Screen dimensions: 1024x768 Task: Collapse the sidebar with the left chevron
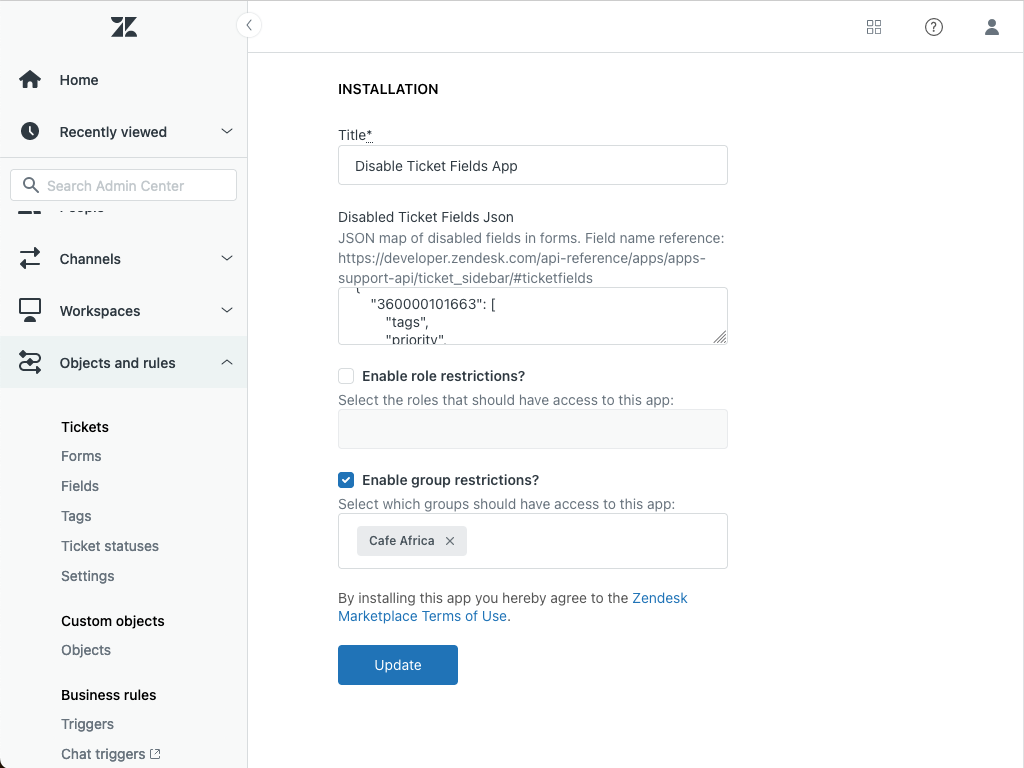coord(248,25)
